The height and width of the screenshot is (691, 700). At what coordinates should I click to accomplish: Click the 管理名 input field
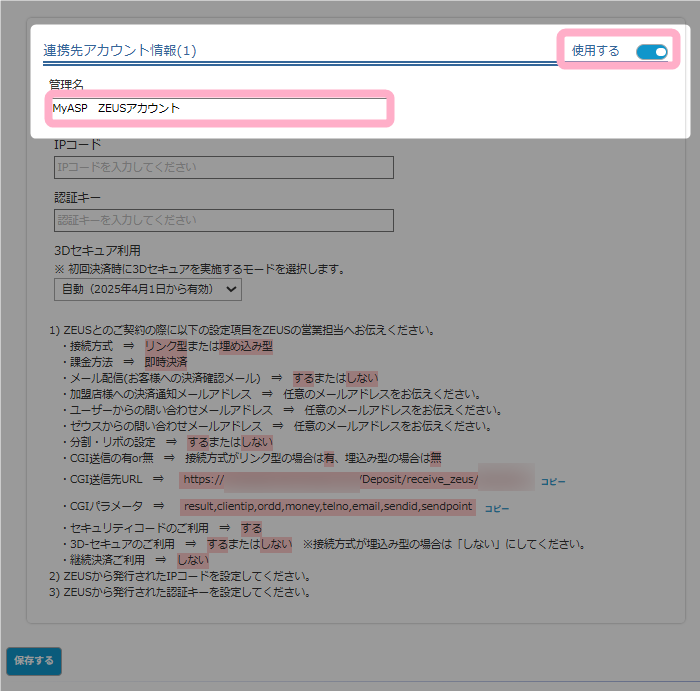coord(218,108)
